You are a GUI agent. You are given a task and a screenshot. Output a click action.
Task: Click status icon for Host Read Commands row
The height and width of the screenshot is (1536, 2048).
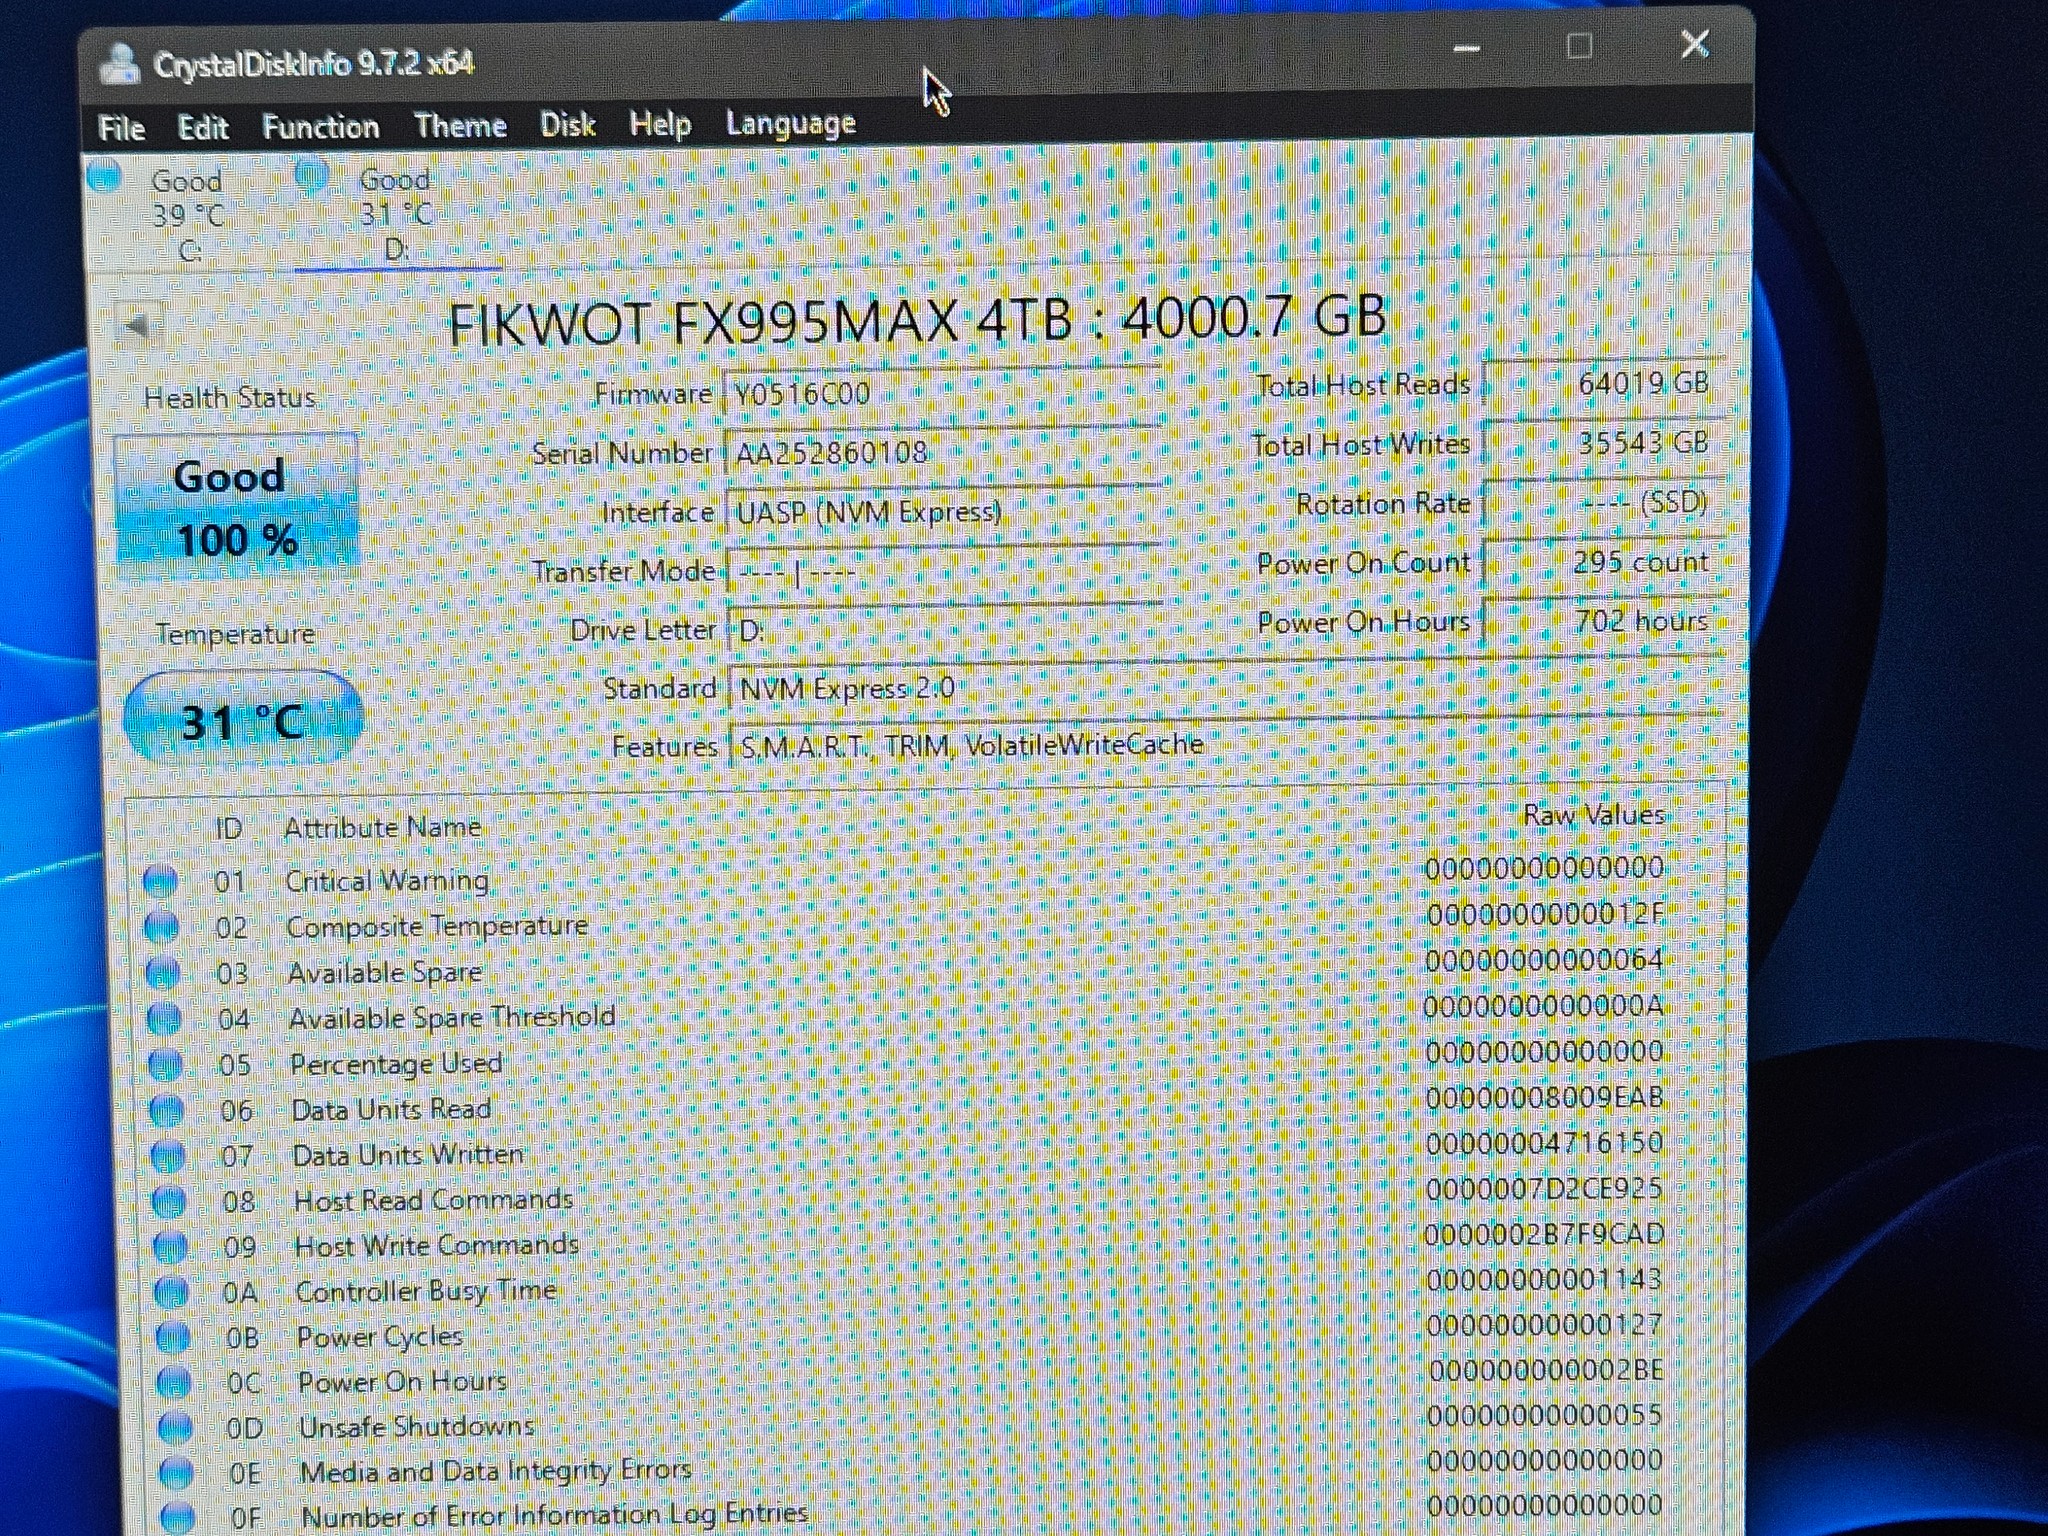[x=168, y=1201]
